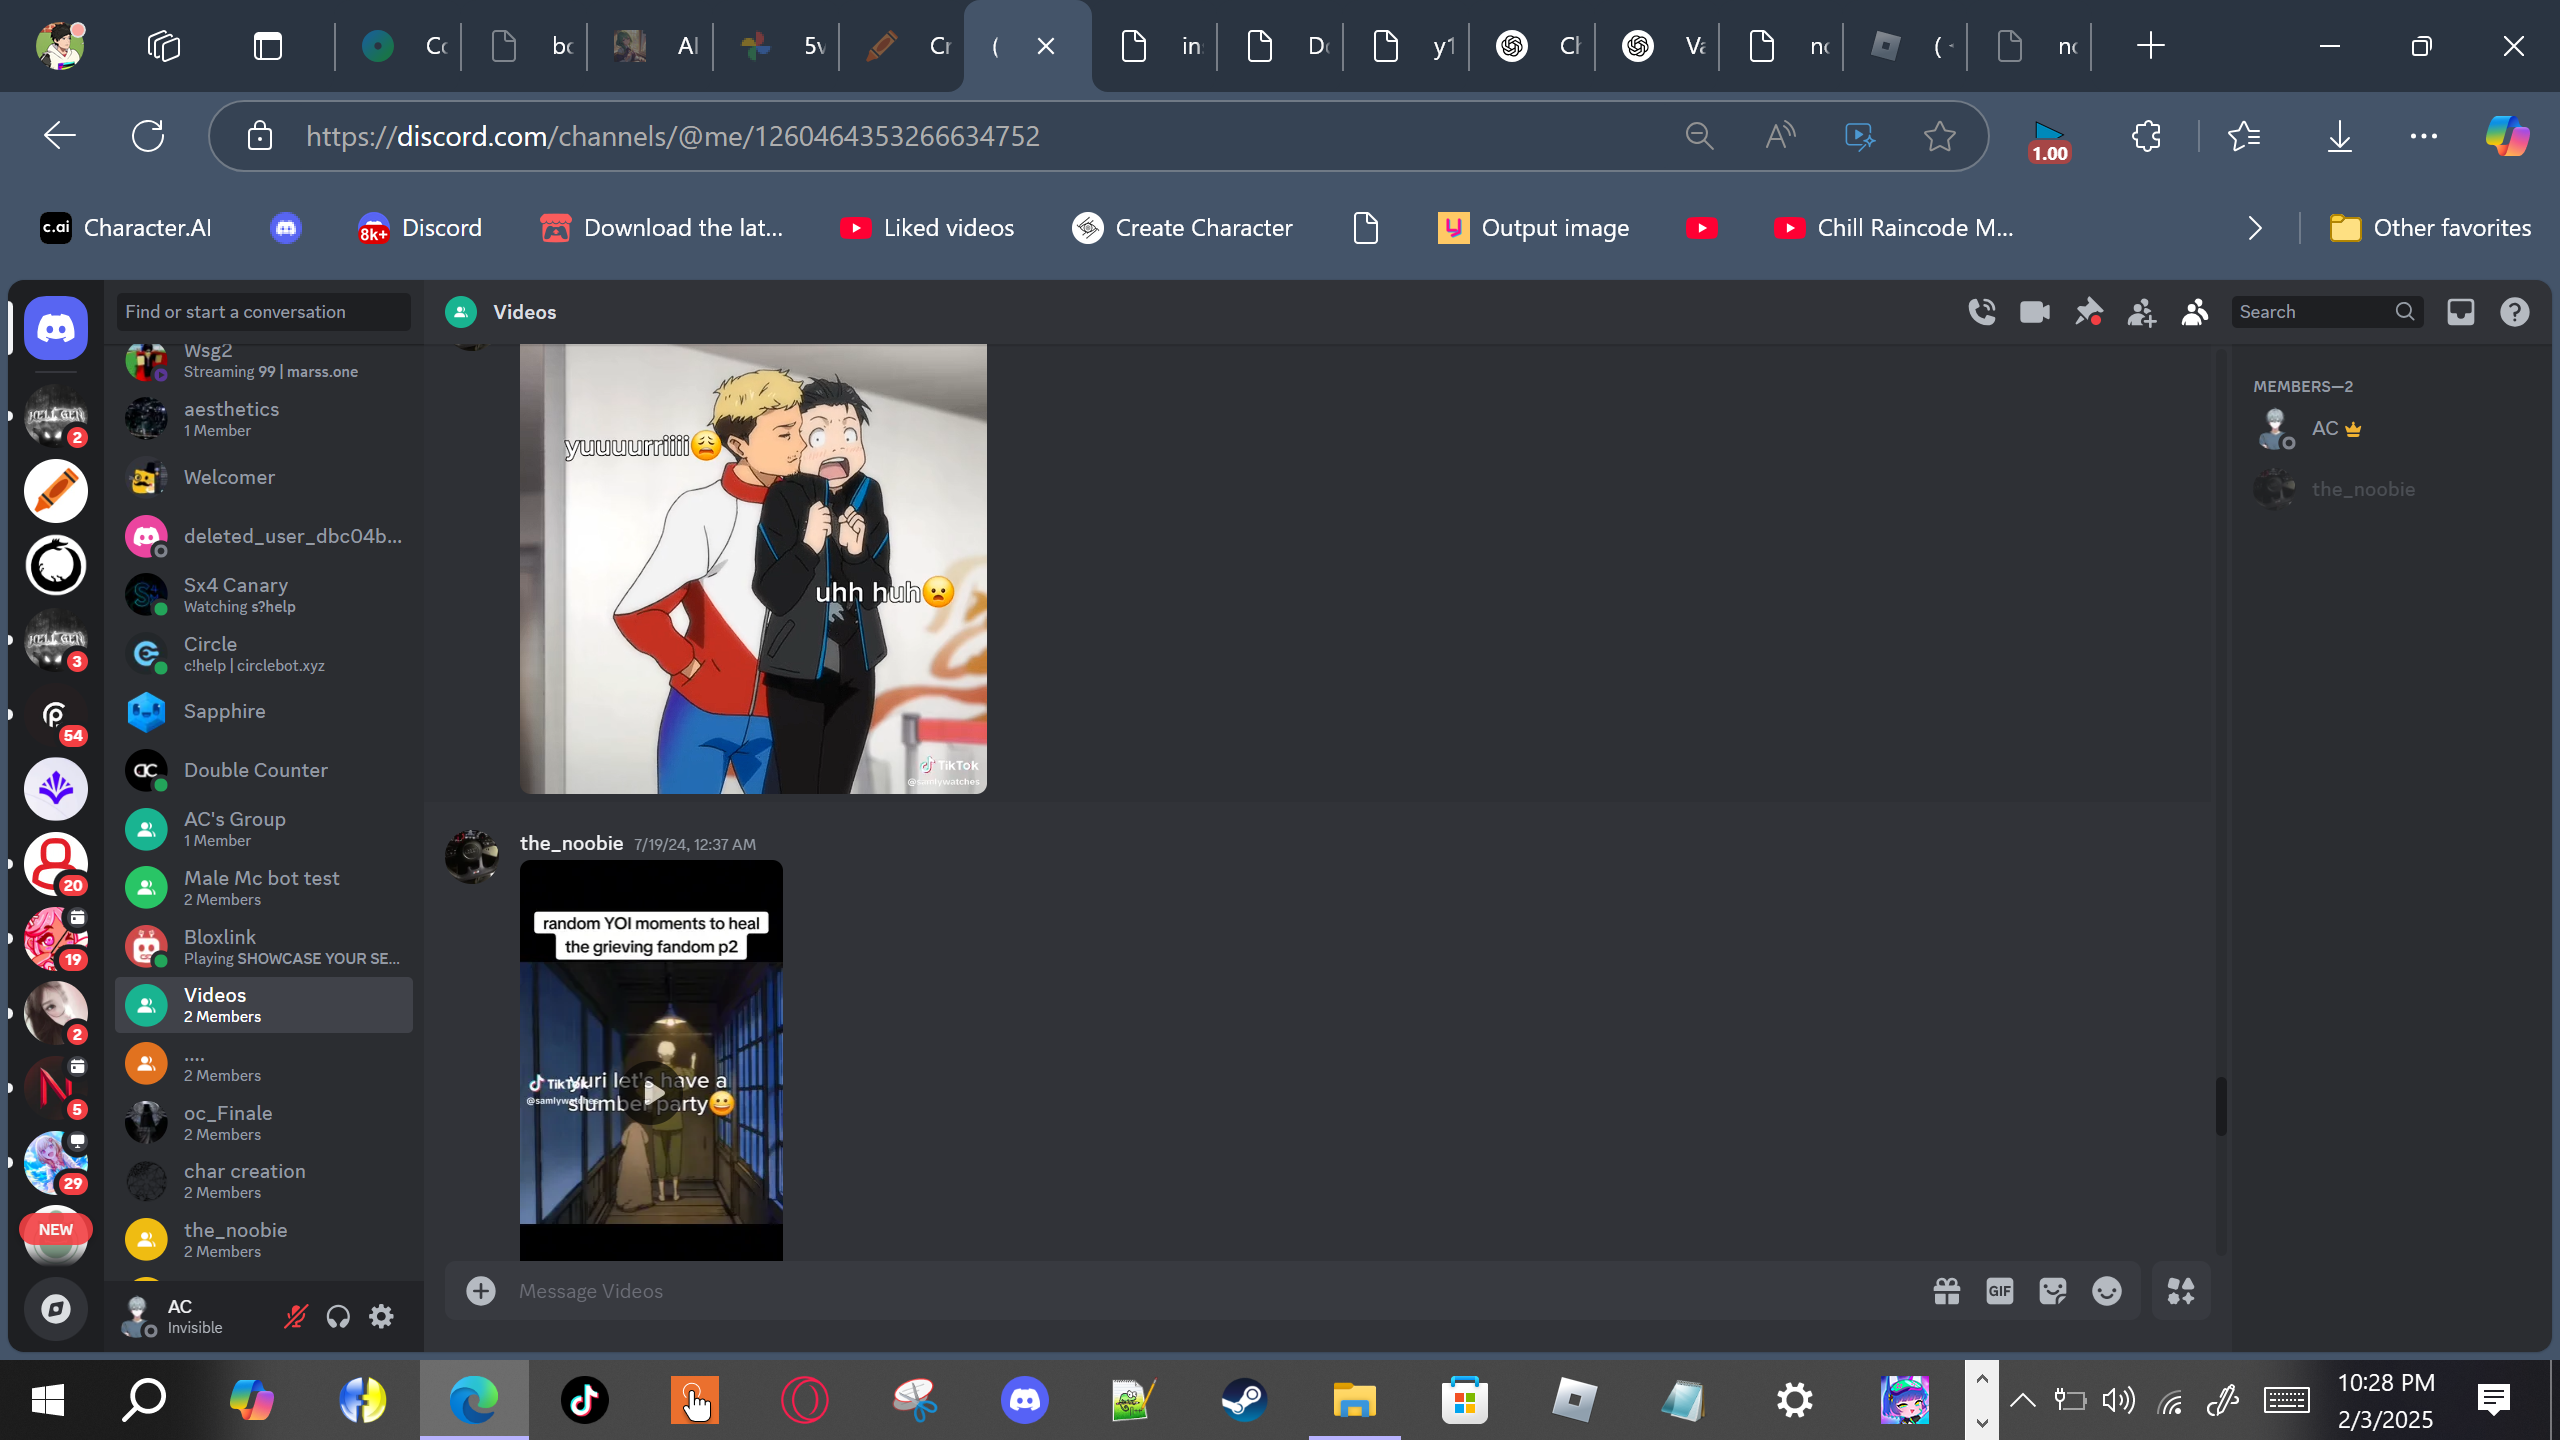Viewport: 2560px width, 1440px height.
Task: Open Steam from the Windows taskbar
Action: (x=1244, y=1400)
